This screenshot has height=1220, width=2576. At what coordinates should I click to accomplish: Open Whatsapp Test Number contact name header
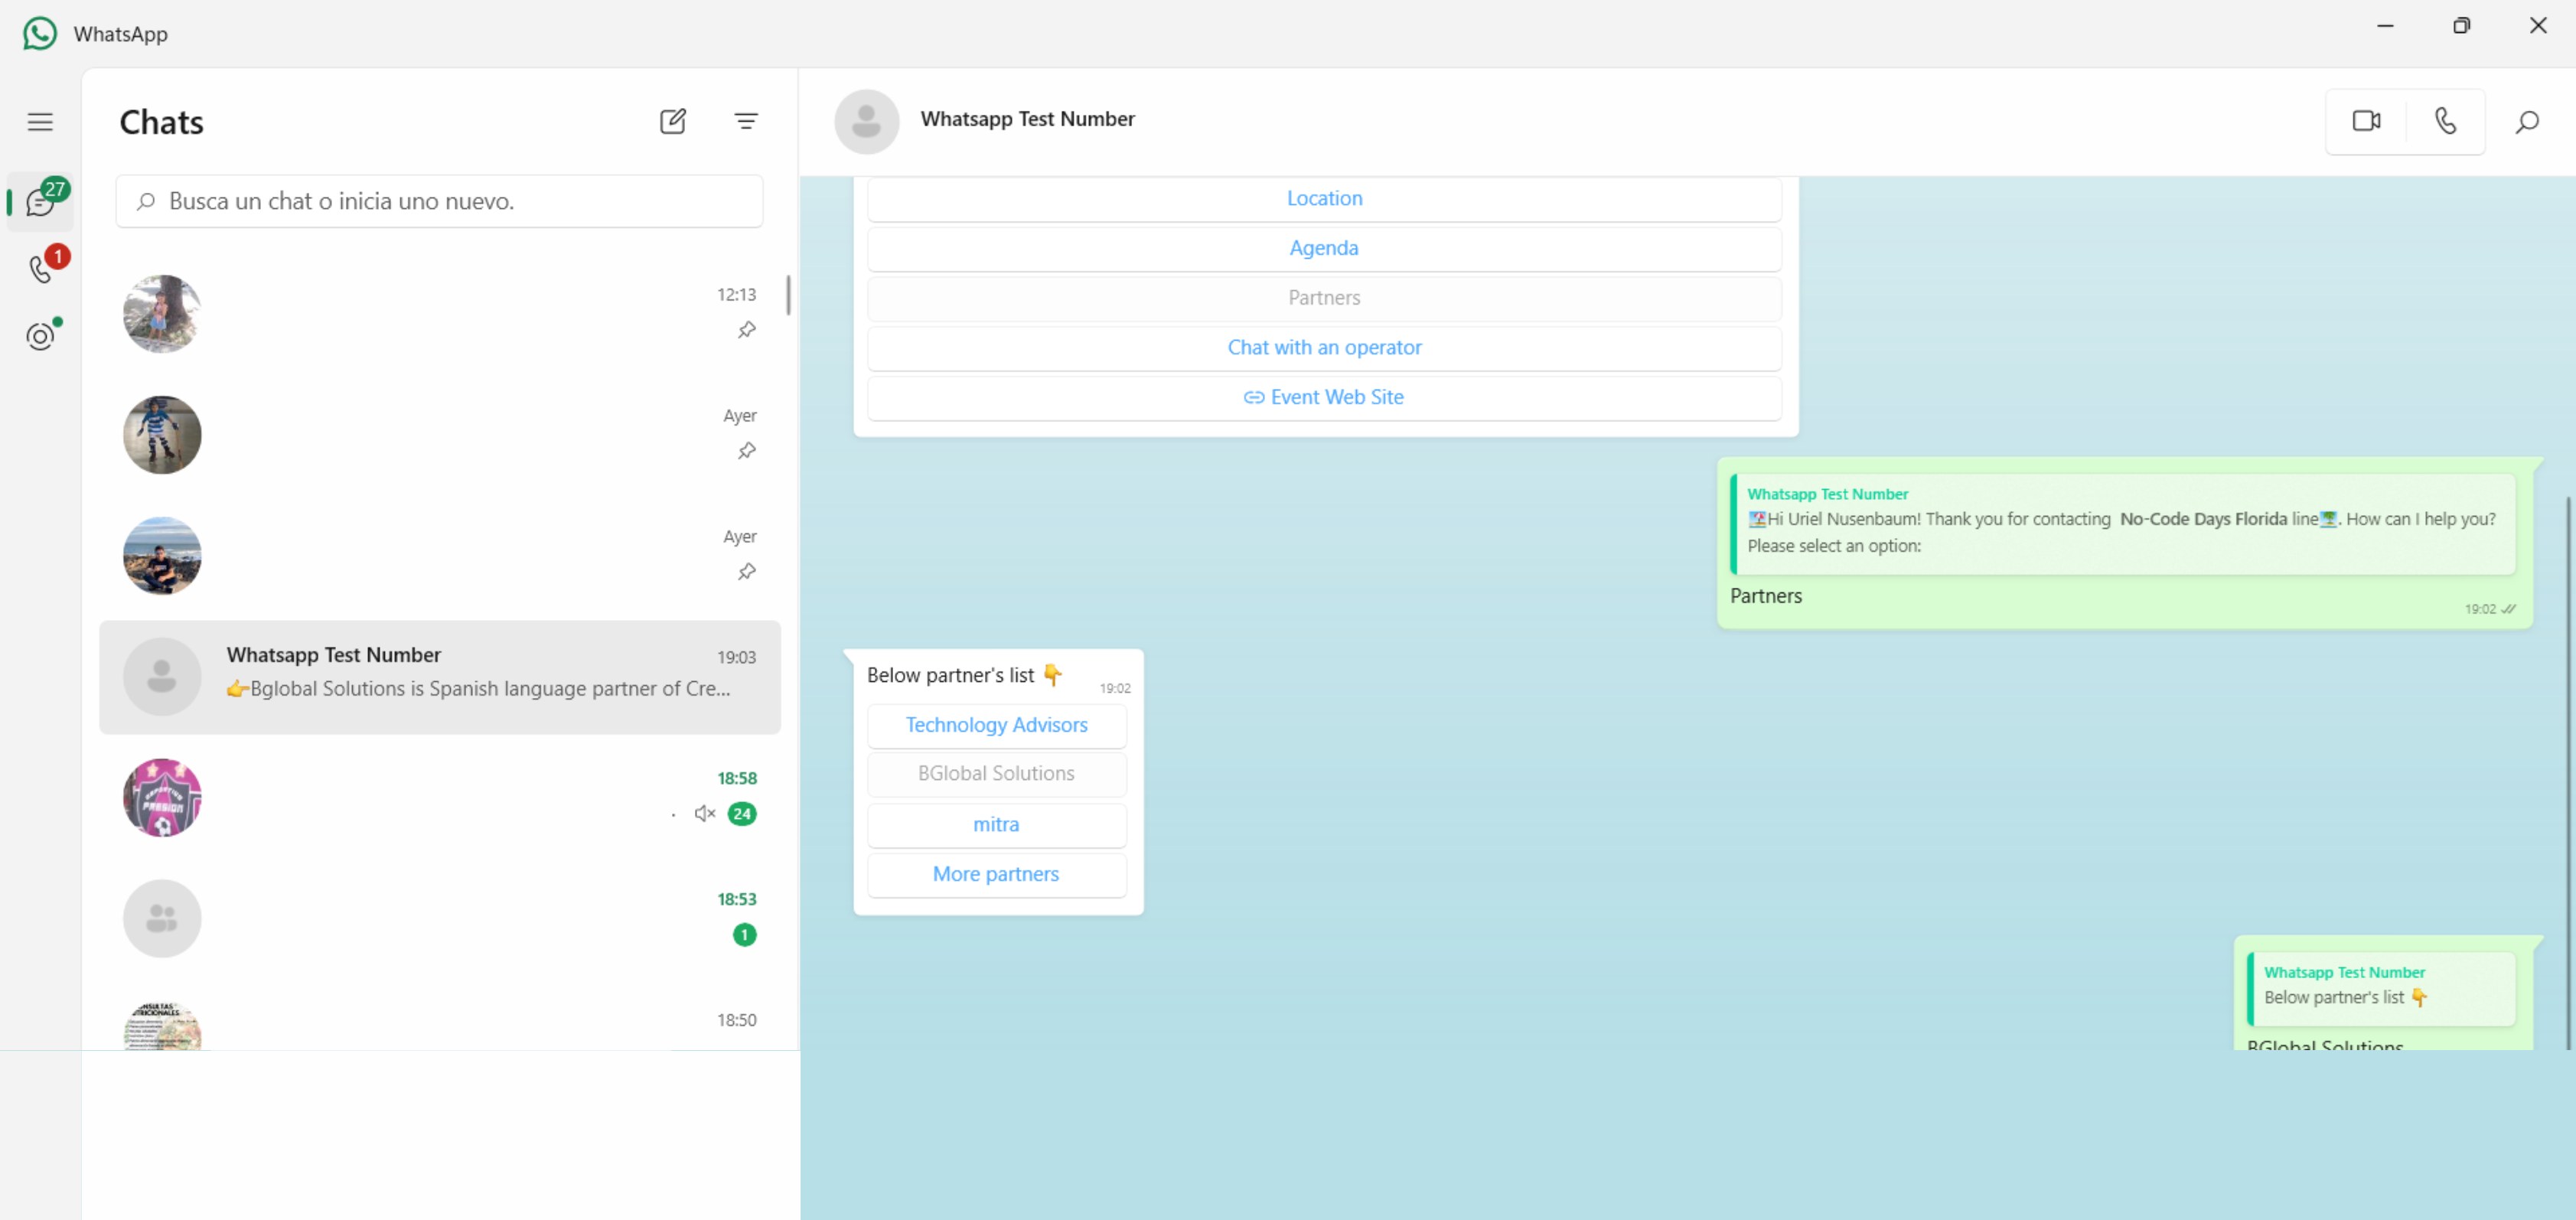point(1027,119)
